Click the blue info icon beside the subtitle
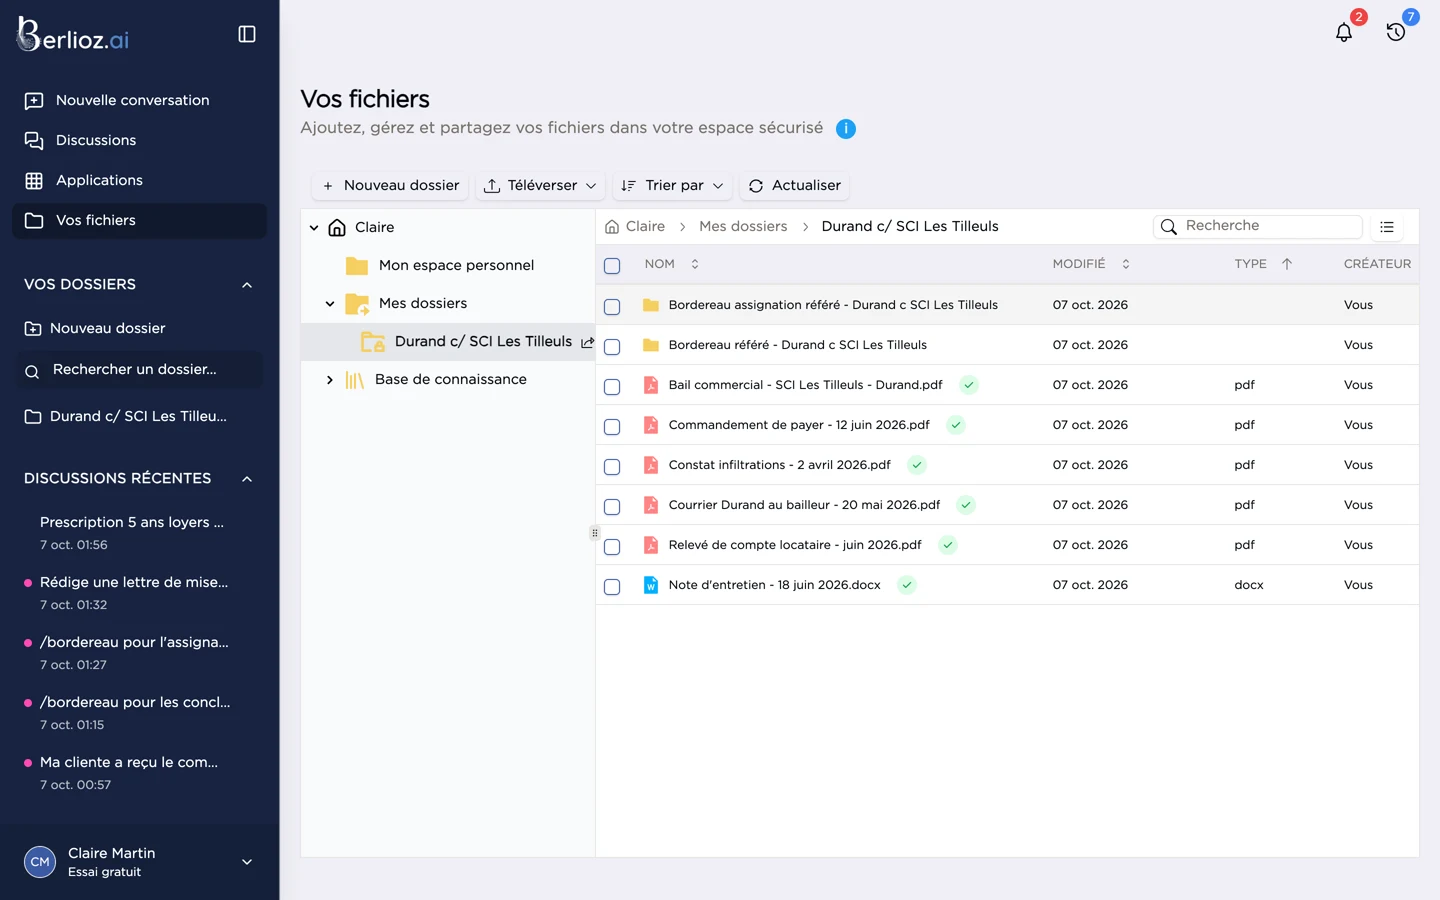This screenshot has height=900, width=1440. 846,129
